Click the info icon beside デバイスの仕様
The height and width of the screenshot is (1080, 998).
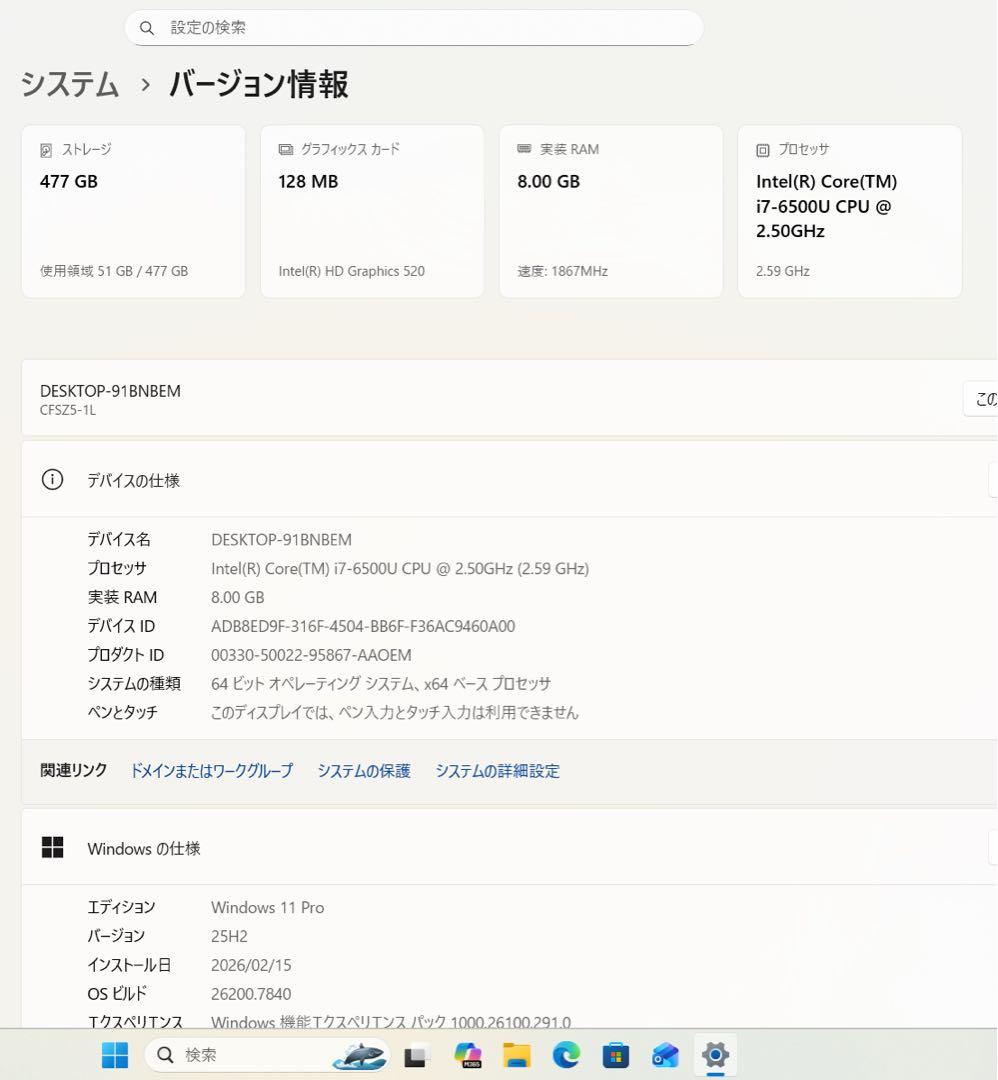coord(52,479)
